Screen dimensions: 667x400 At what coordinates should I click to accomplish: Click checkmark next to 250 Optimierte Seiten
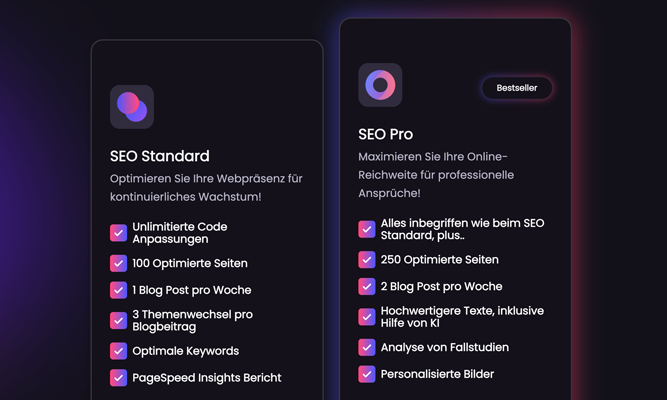[367, 260]
